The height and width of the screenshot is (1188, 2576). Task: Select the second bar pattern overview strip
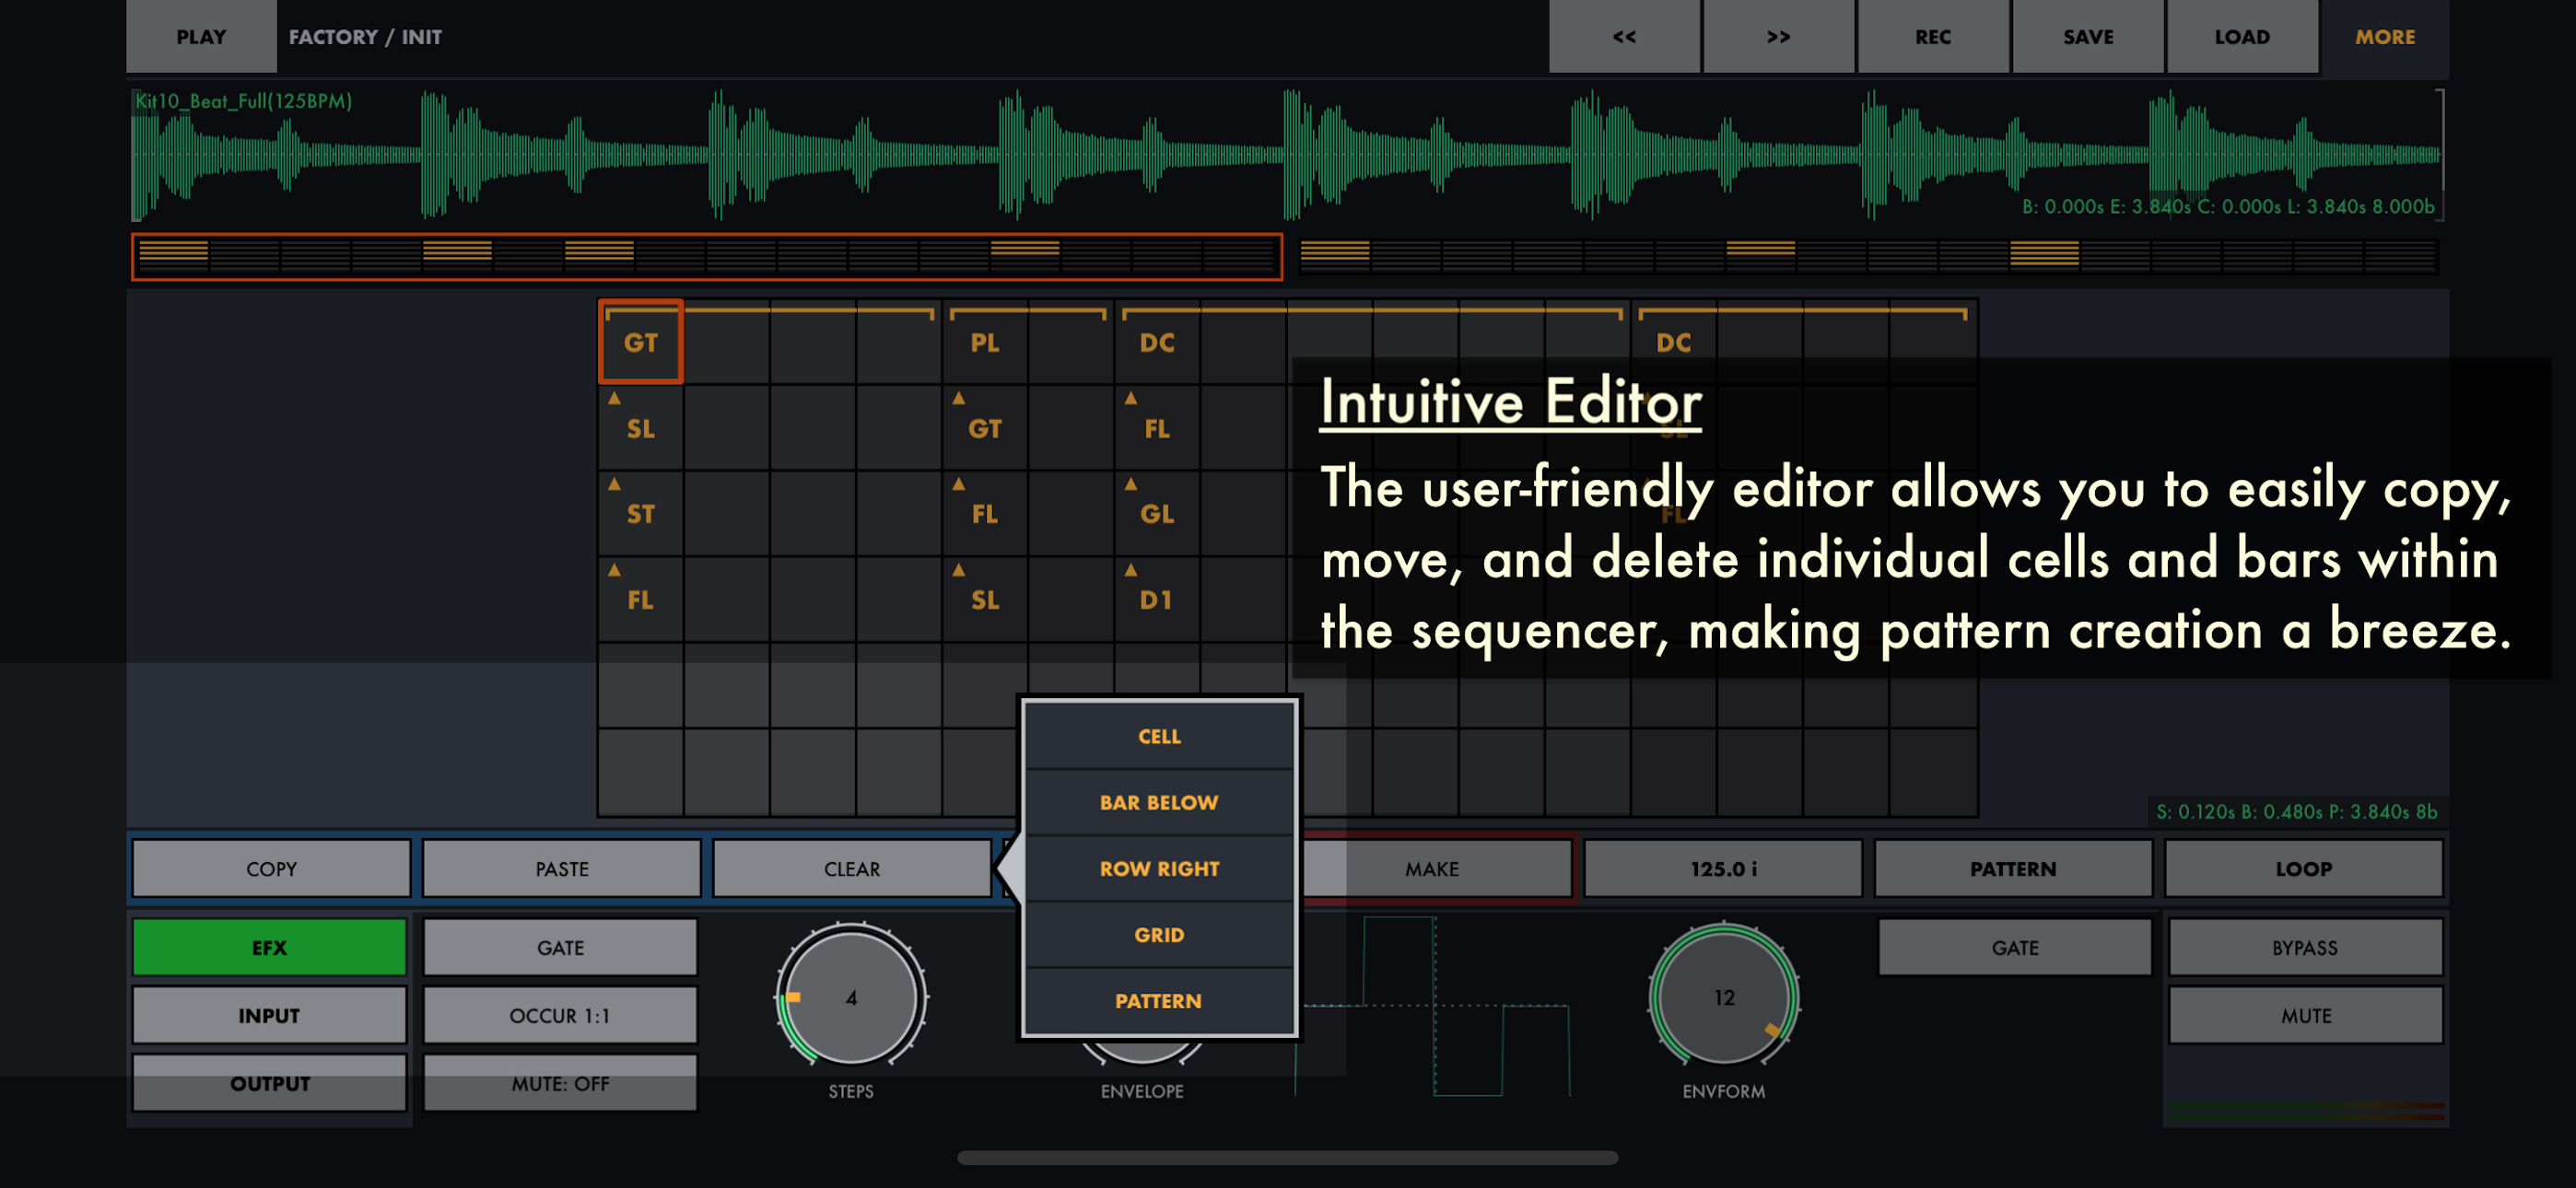[x=1868, y=256]
